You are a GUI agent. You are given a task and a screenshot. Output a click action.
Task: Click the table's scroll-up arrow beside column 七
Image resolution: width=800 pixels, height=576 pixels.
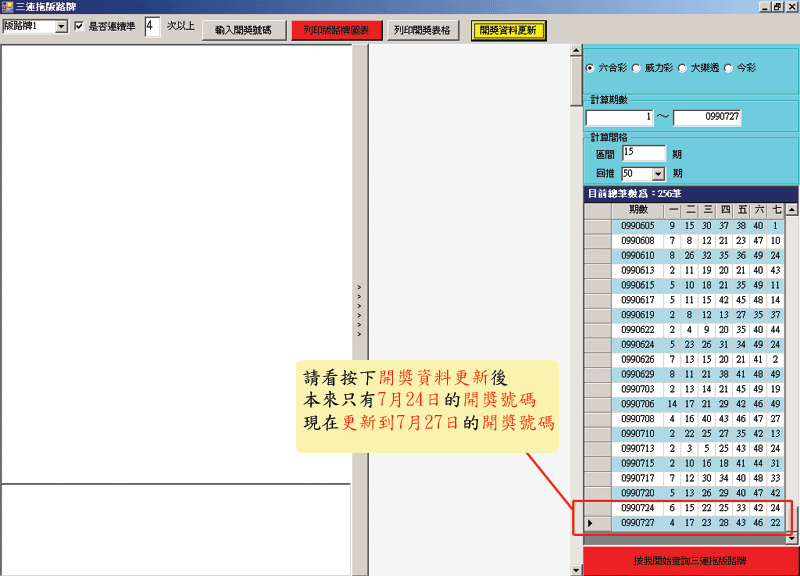click(x=791, y=210)
